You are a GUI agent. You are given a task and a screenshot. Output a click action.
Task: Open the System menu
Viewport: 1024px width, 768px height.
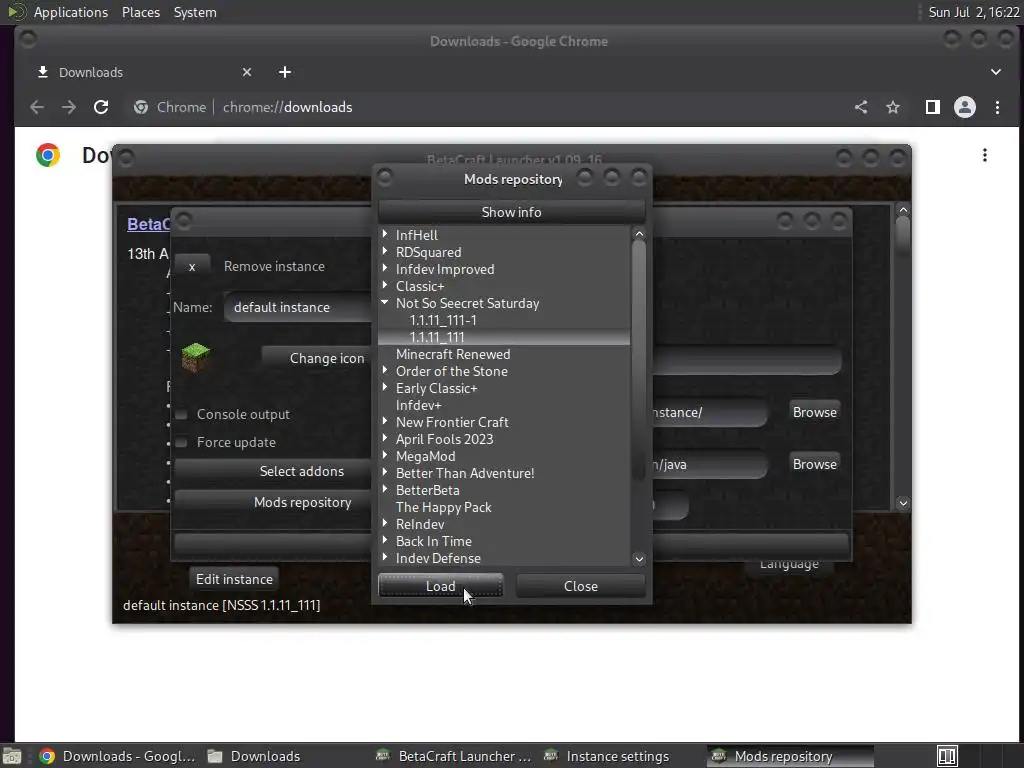pyautogui.click(x=195, y=12)
